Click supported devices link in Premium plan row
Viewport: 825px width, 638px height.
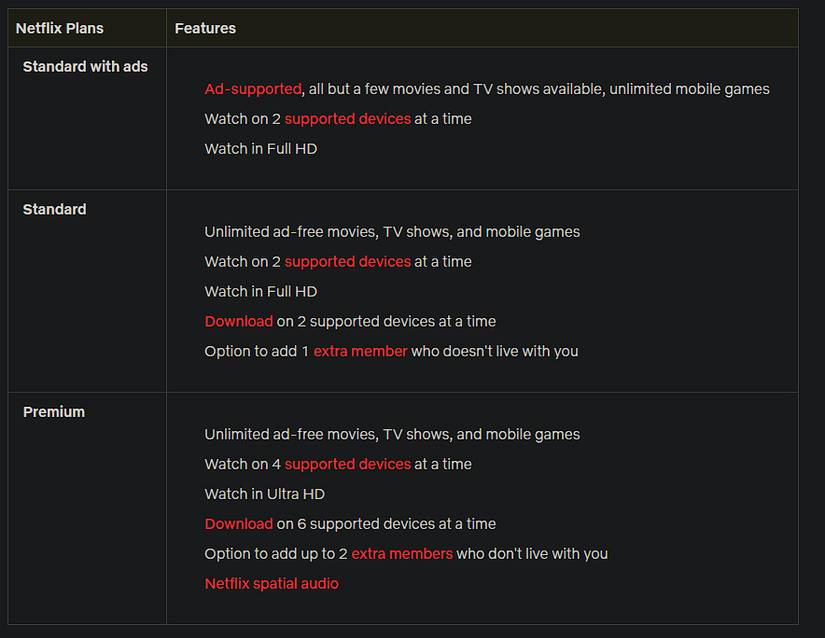[347, 464]
